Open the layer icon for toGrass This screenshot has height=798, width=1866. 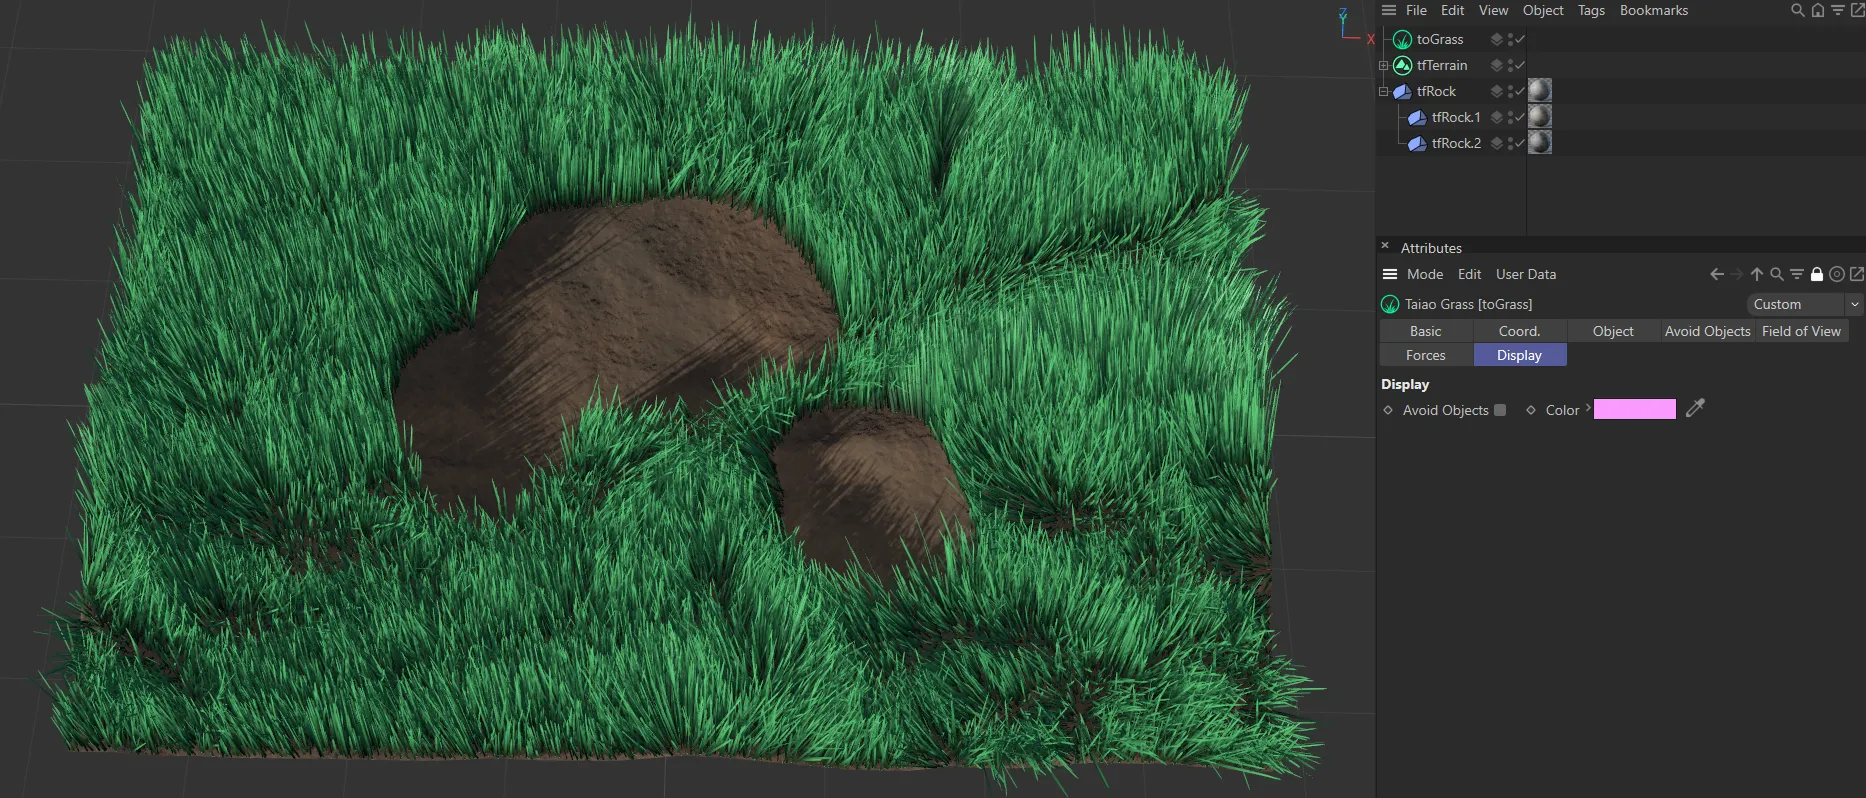pos(1497,40)
